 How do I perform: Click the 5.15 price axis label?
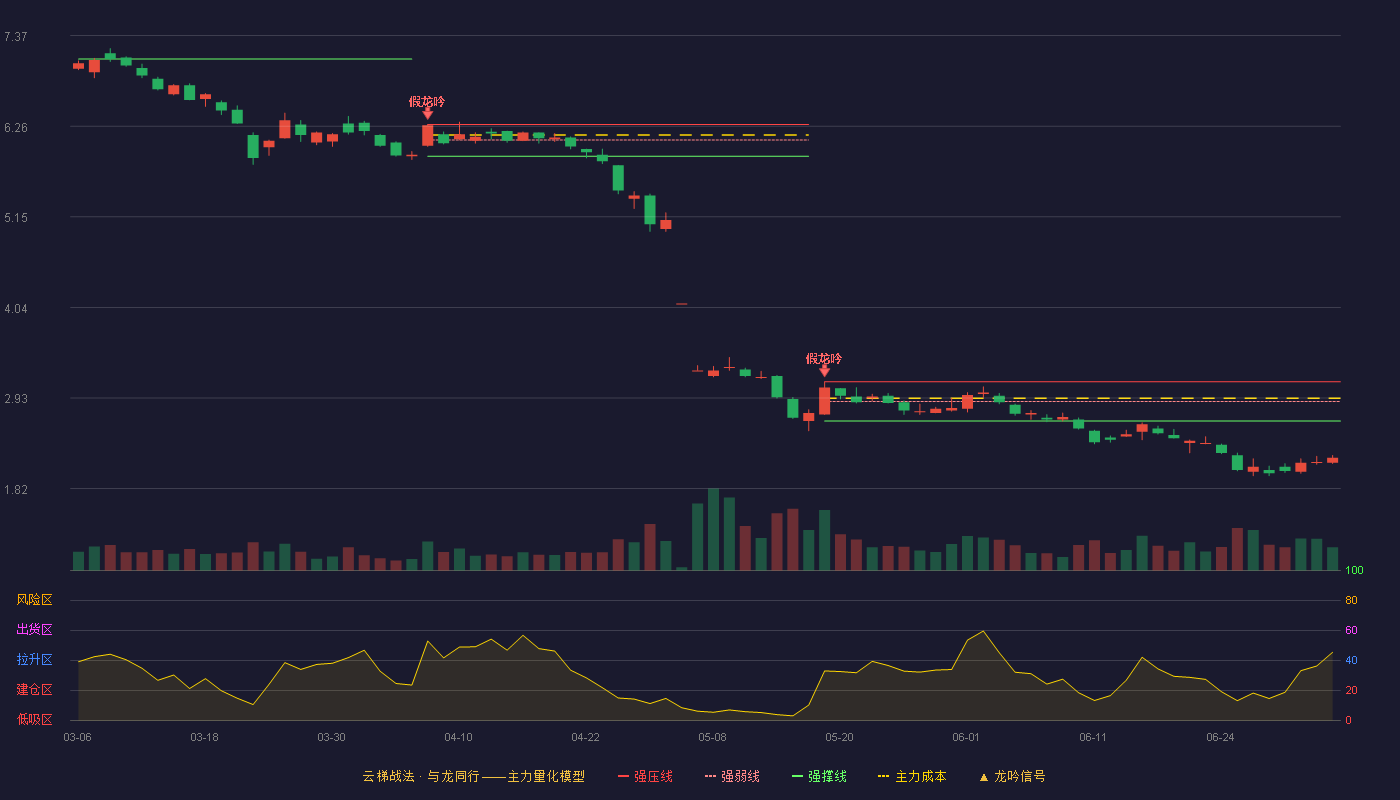pyautogui.click(x=15, y=218)
